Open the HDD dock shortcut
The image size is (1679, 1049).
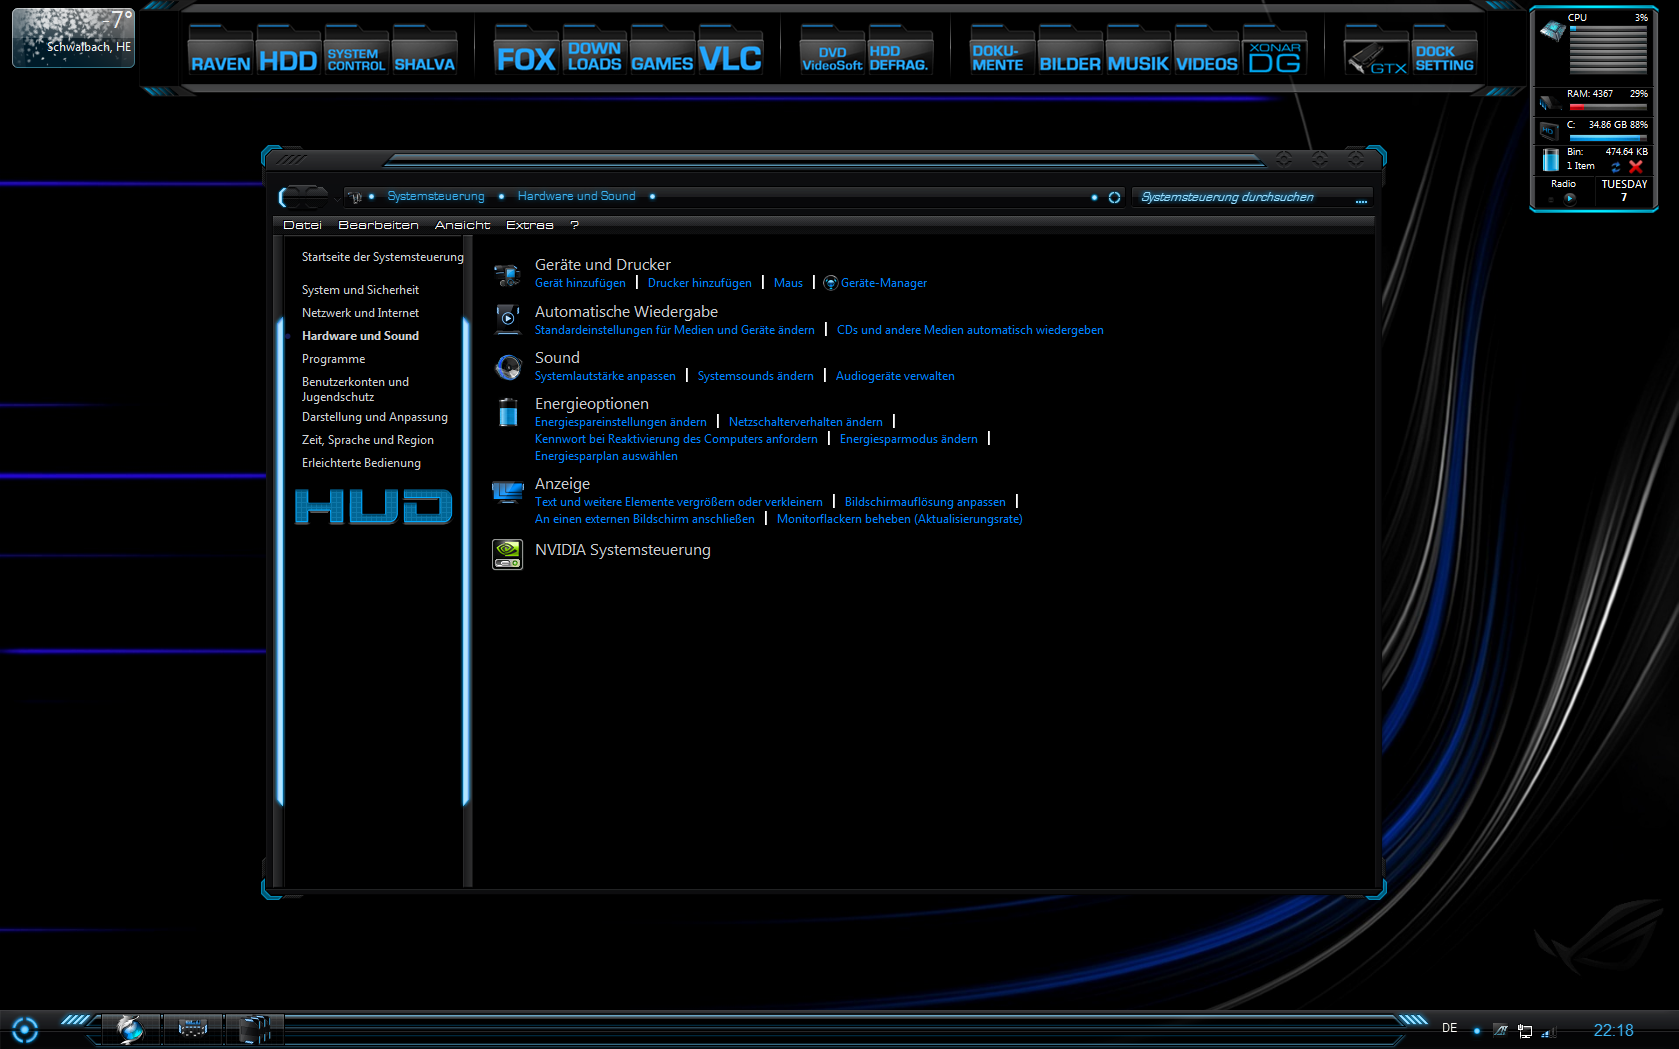click(x=288, y=52)
